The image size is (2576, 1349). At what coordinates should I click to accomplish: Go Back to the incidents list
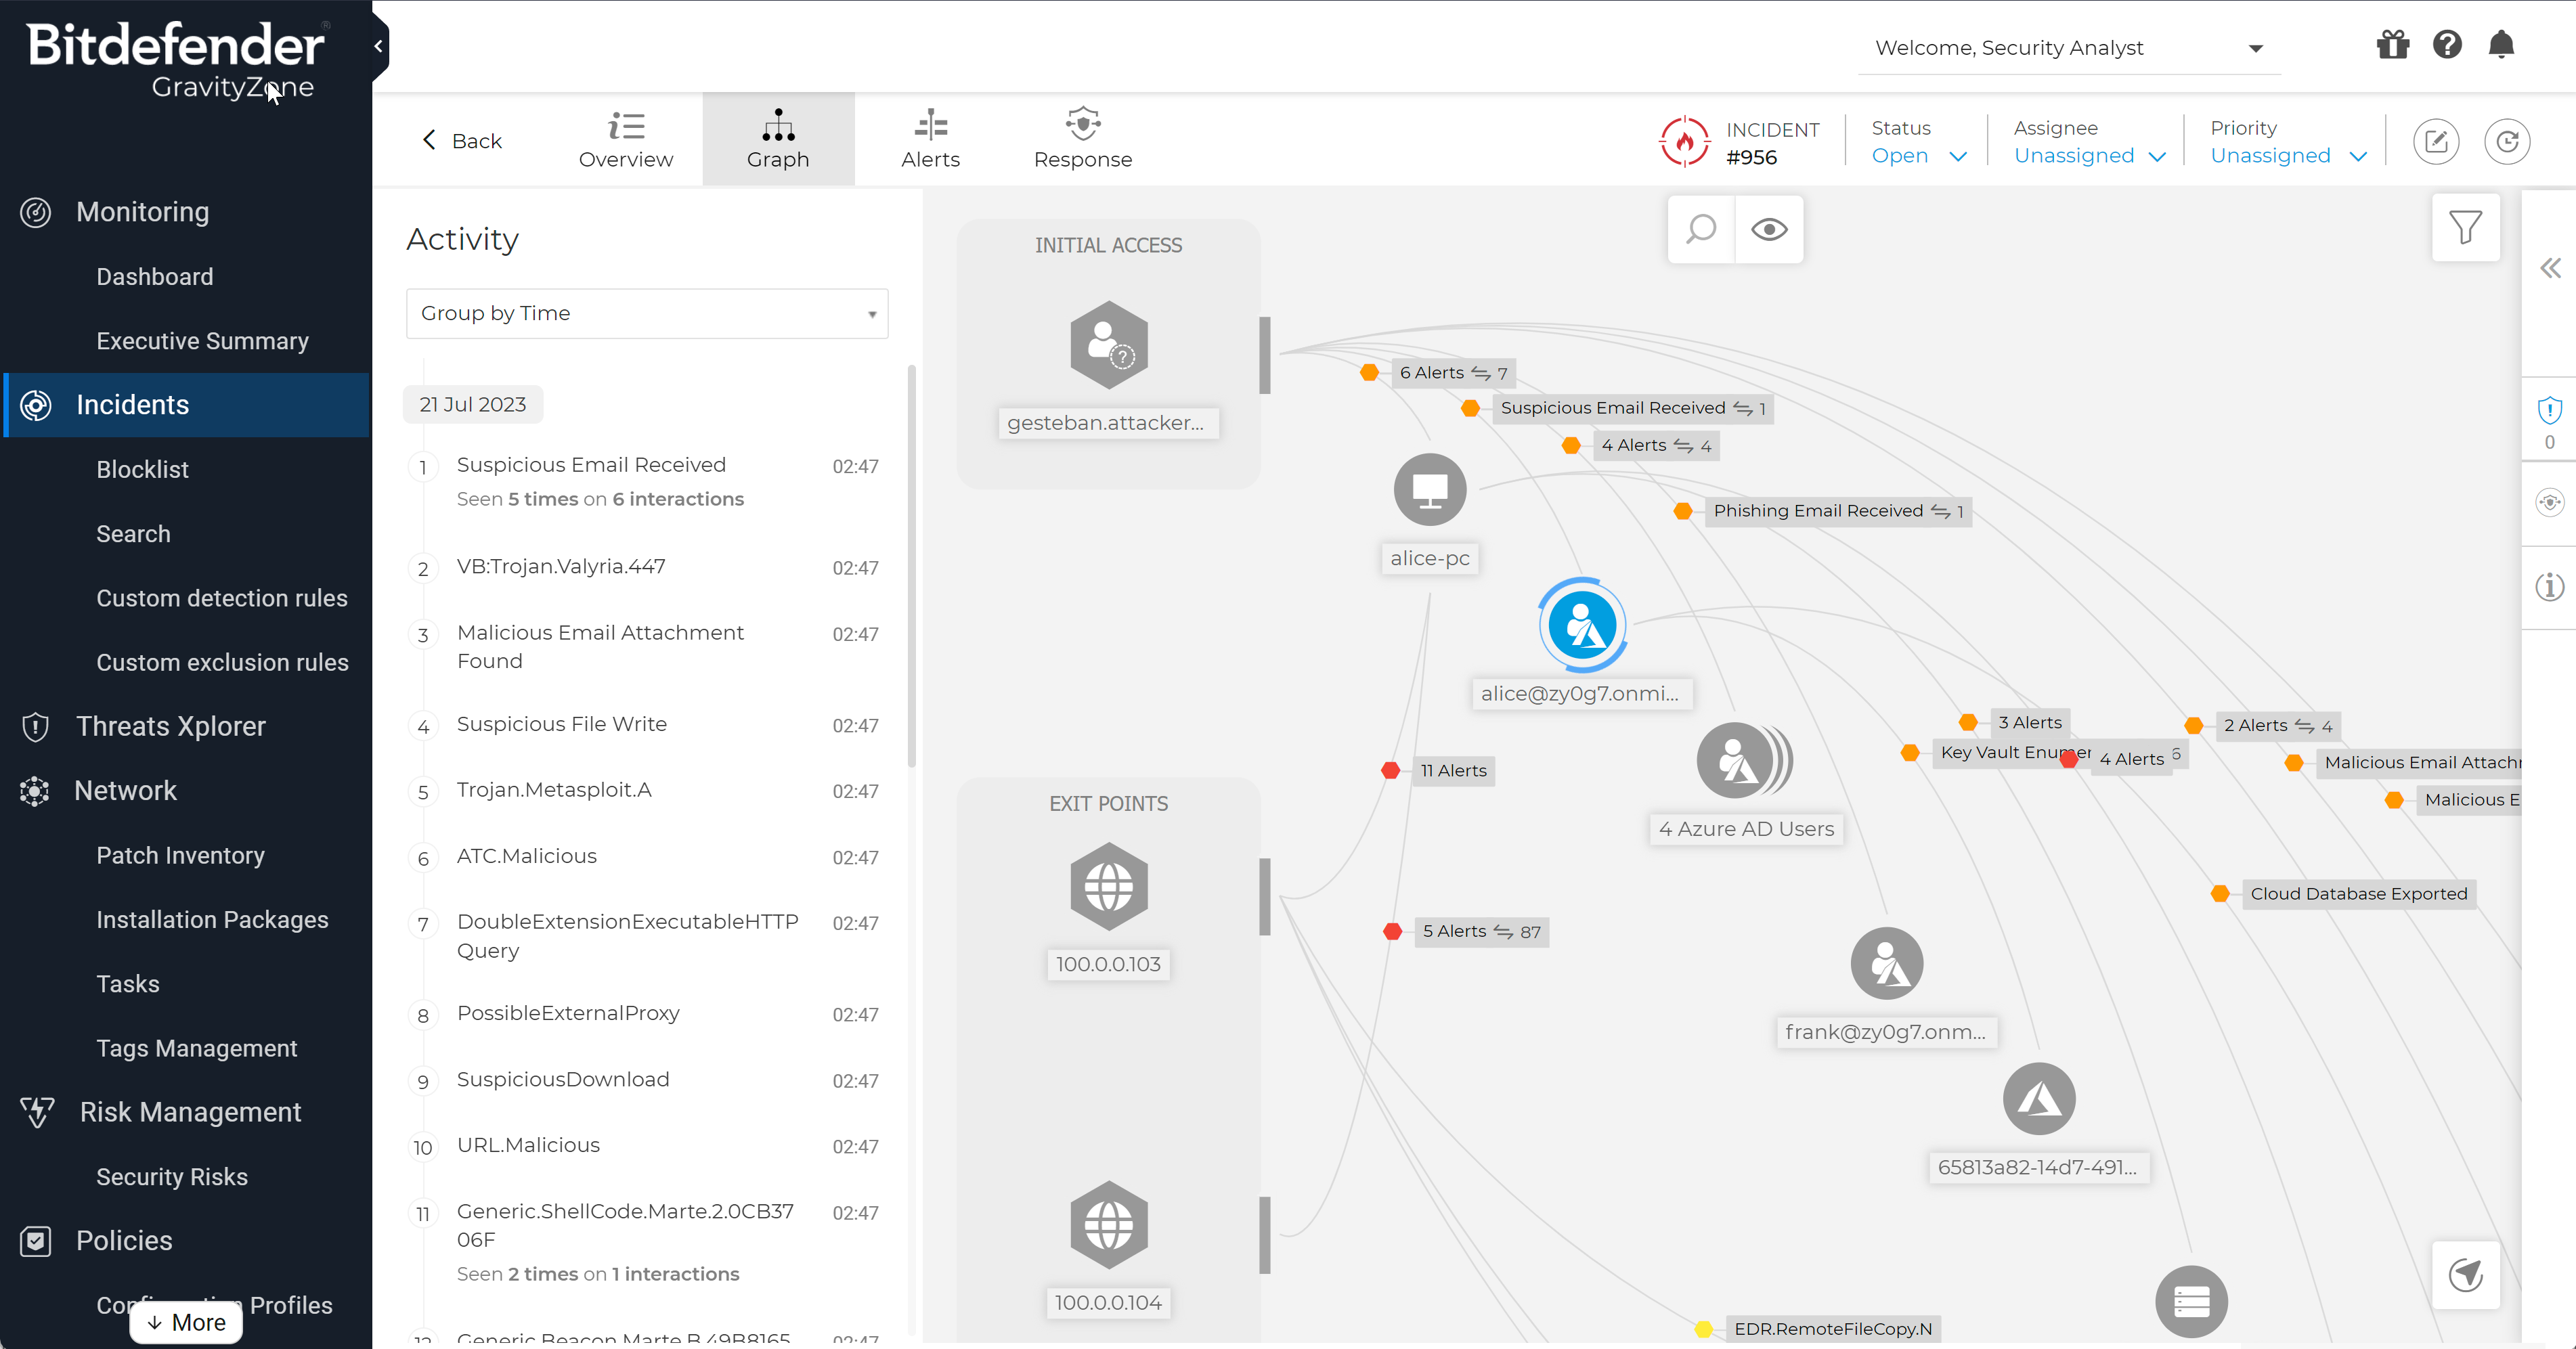(461, 141)
